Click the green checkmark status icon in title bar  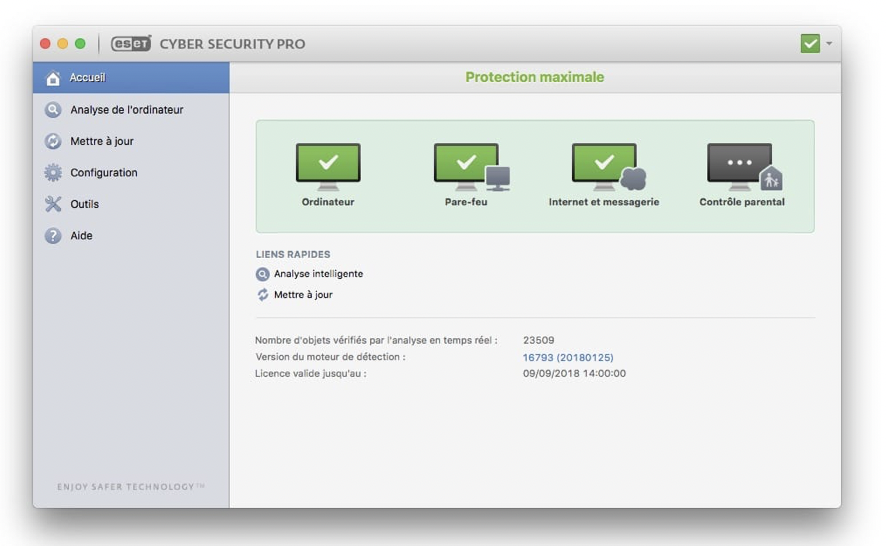click(x=810, y=44)
